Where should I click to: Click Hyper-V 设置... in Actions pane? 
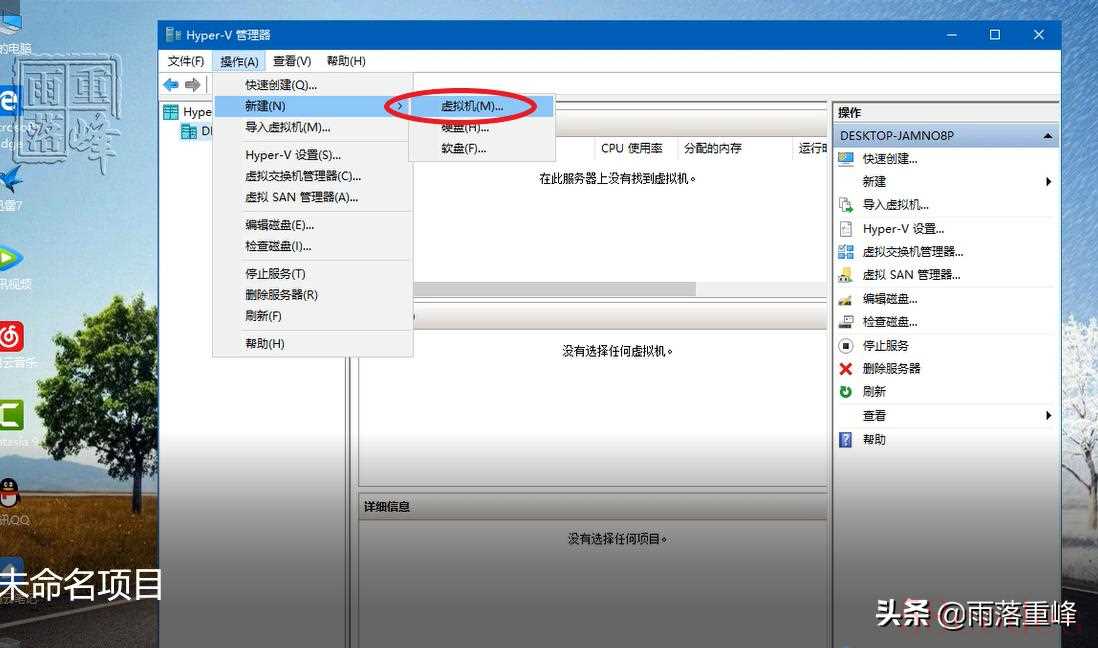(903, 229)
